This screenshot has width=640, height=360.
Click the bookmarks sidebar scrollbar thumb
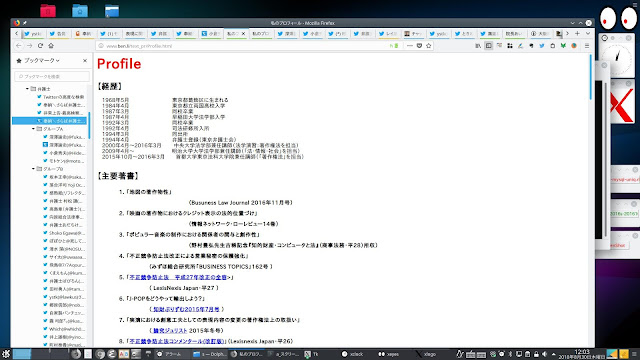[89, 126]
